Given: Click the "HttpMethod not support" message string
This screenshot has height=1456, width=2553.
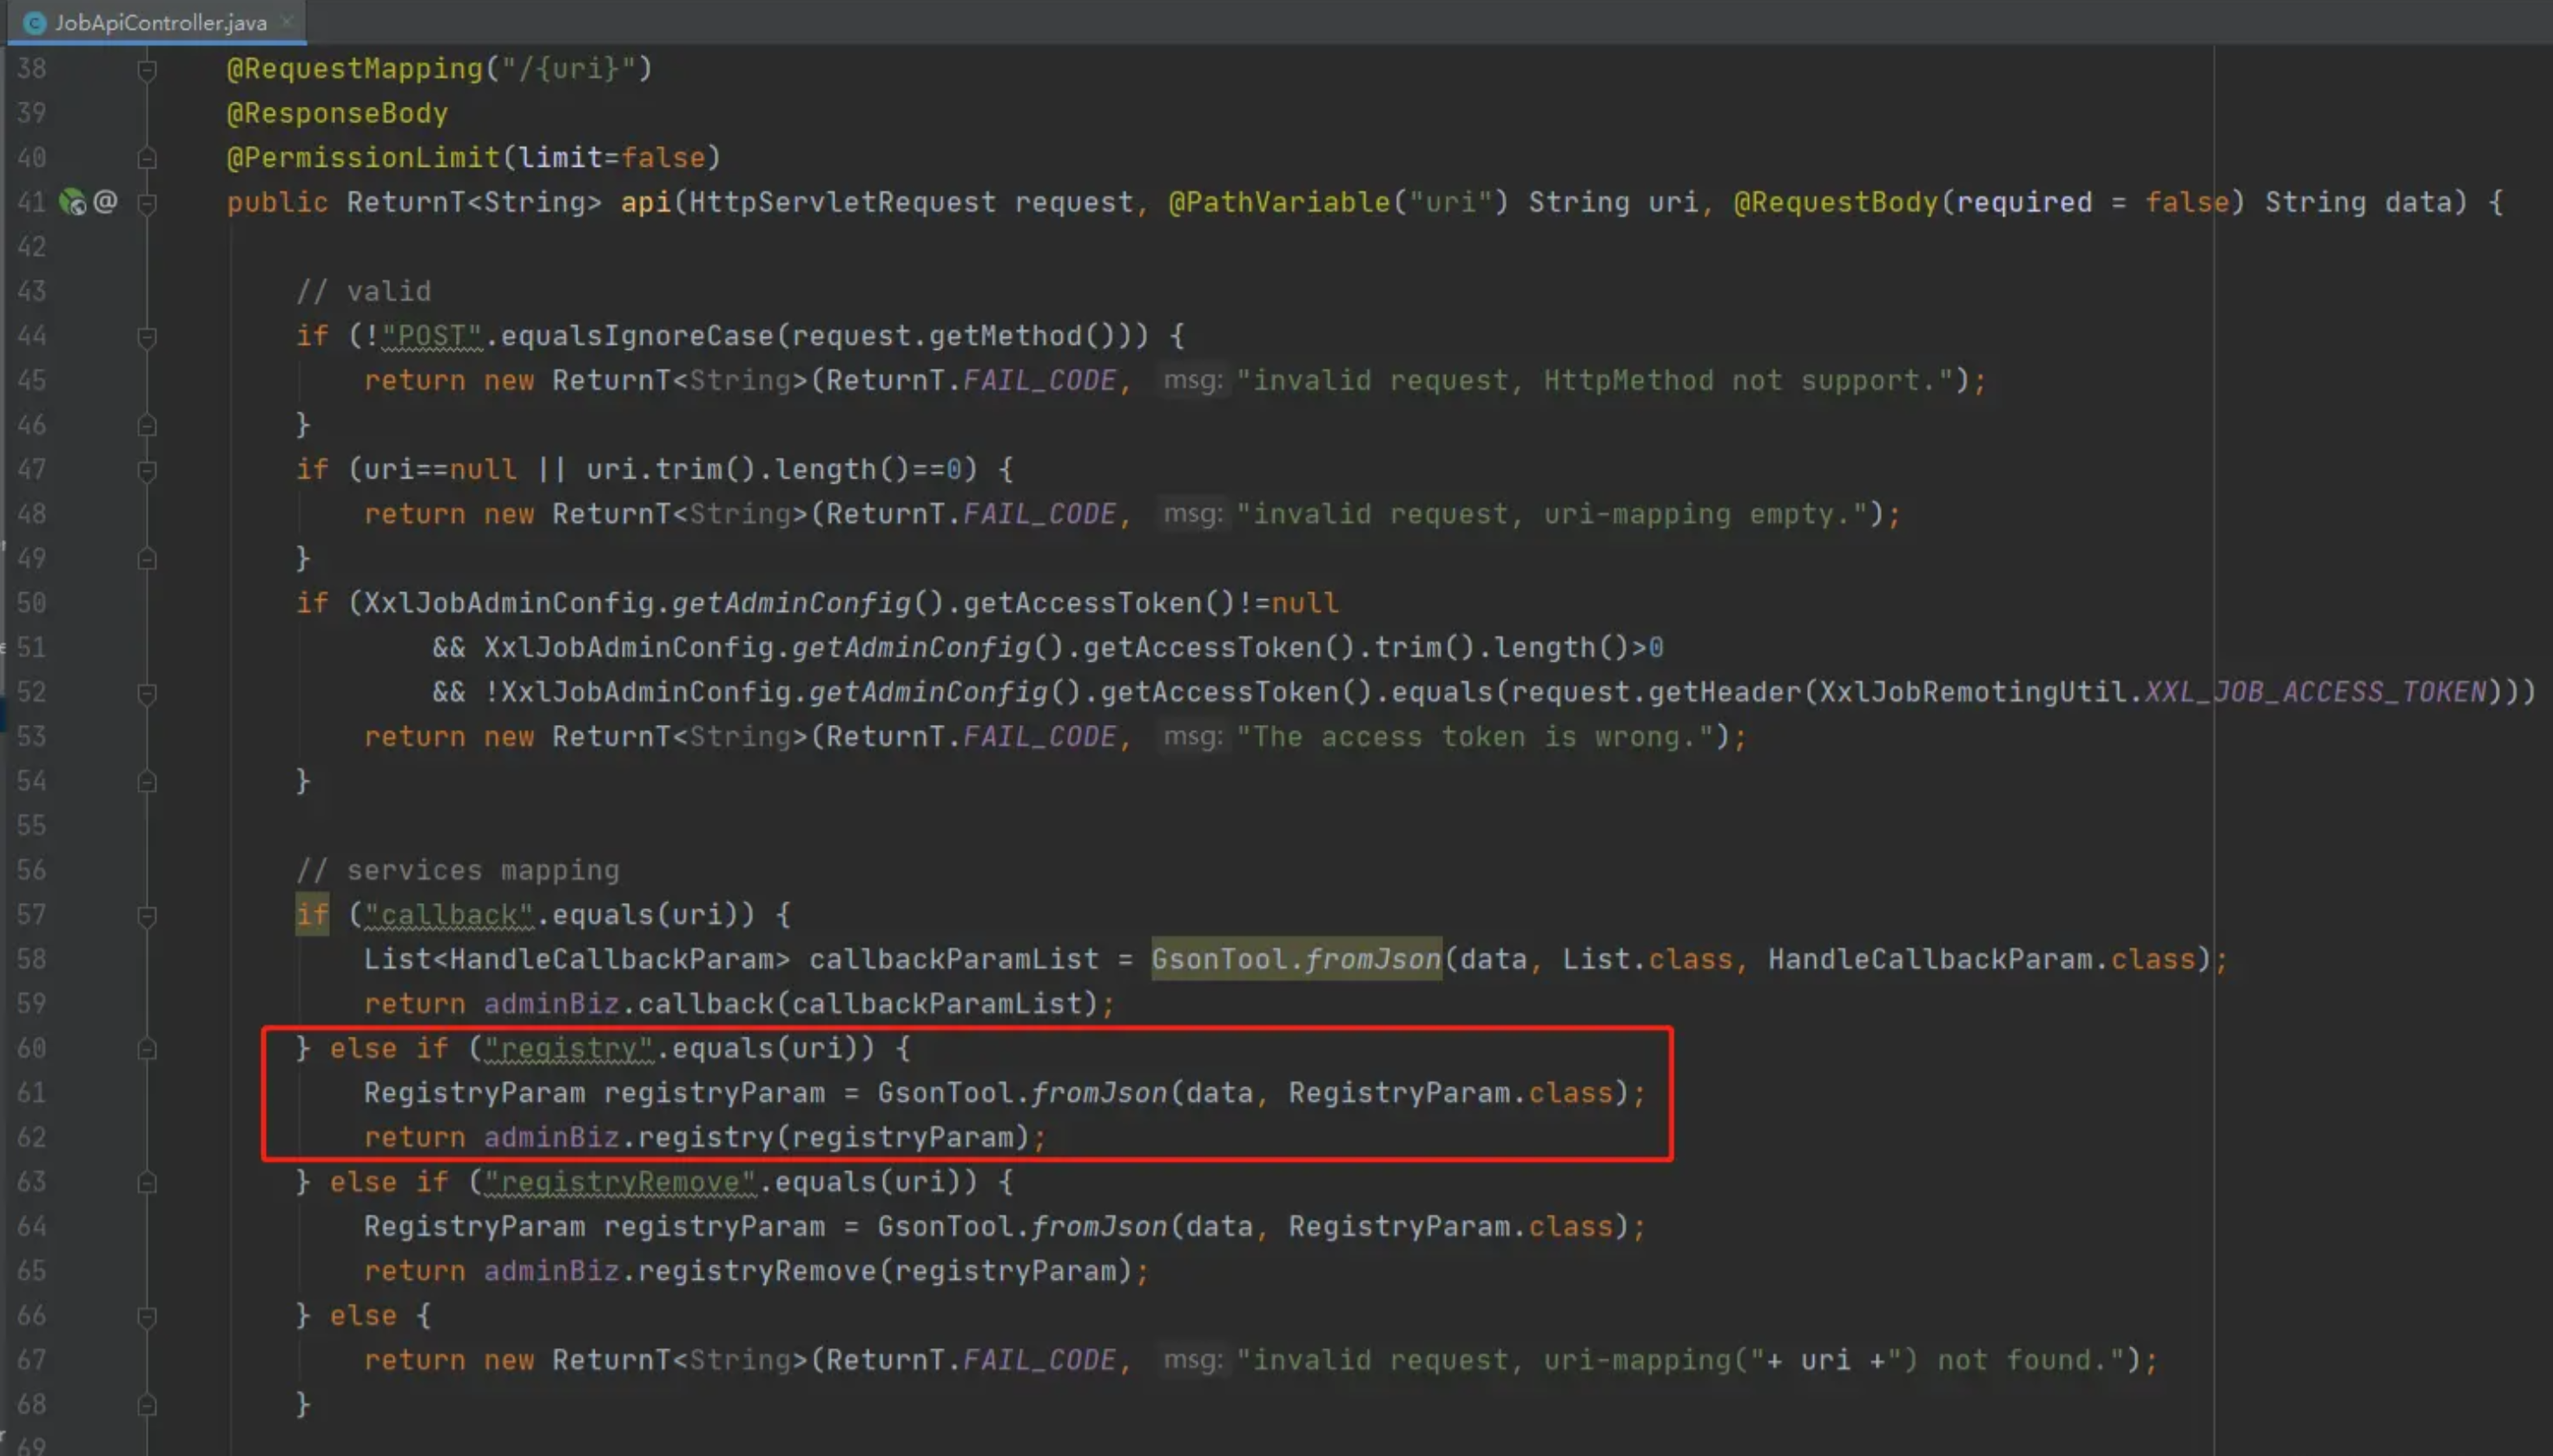Looking at the screenshot, I should pos(1595,380).
